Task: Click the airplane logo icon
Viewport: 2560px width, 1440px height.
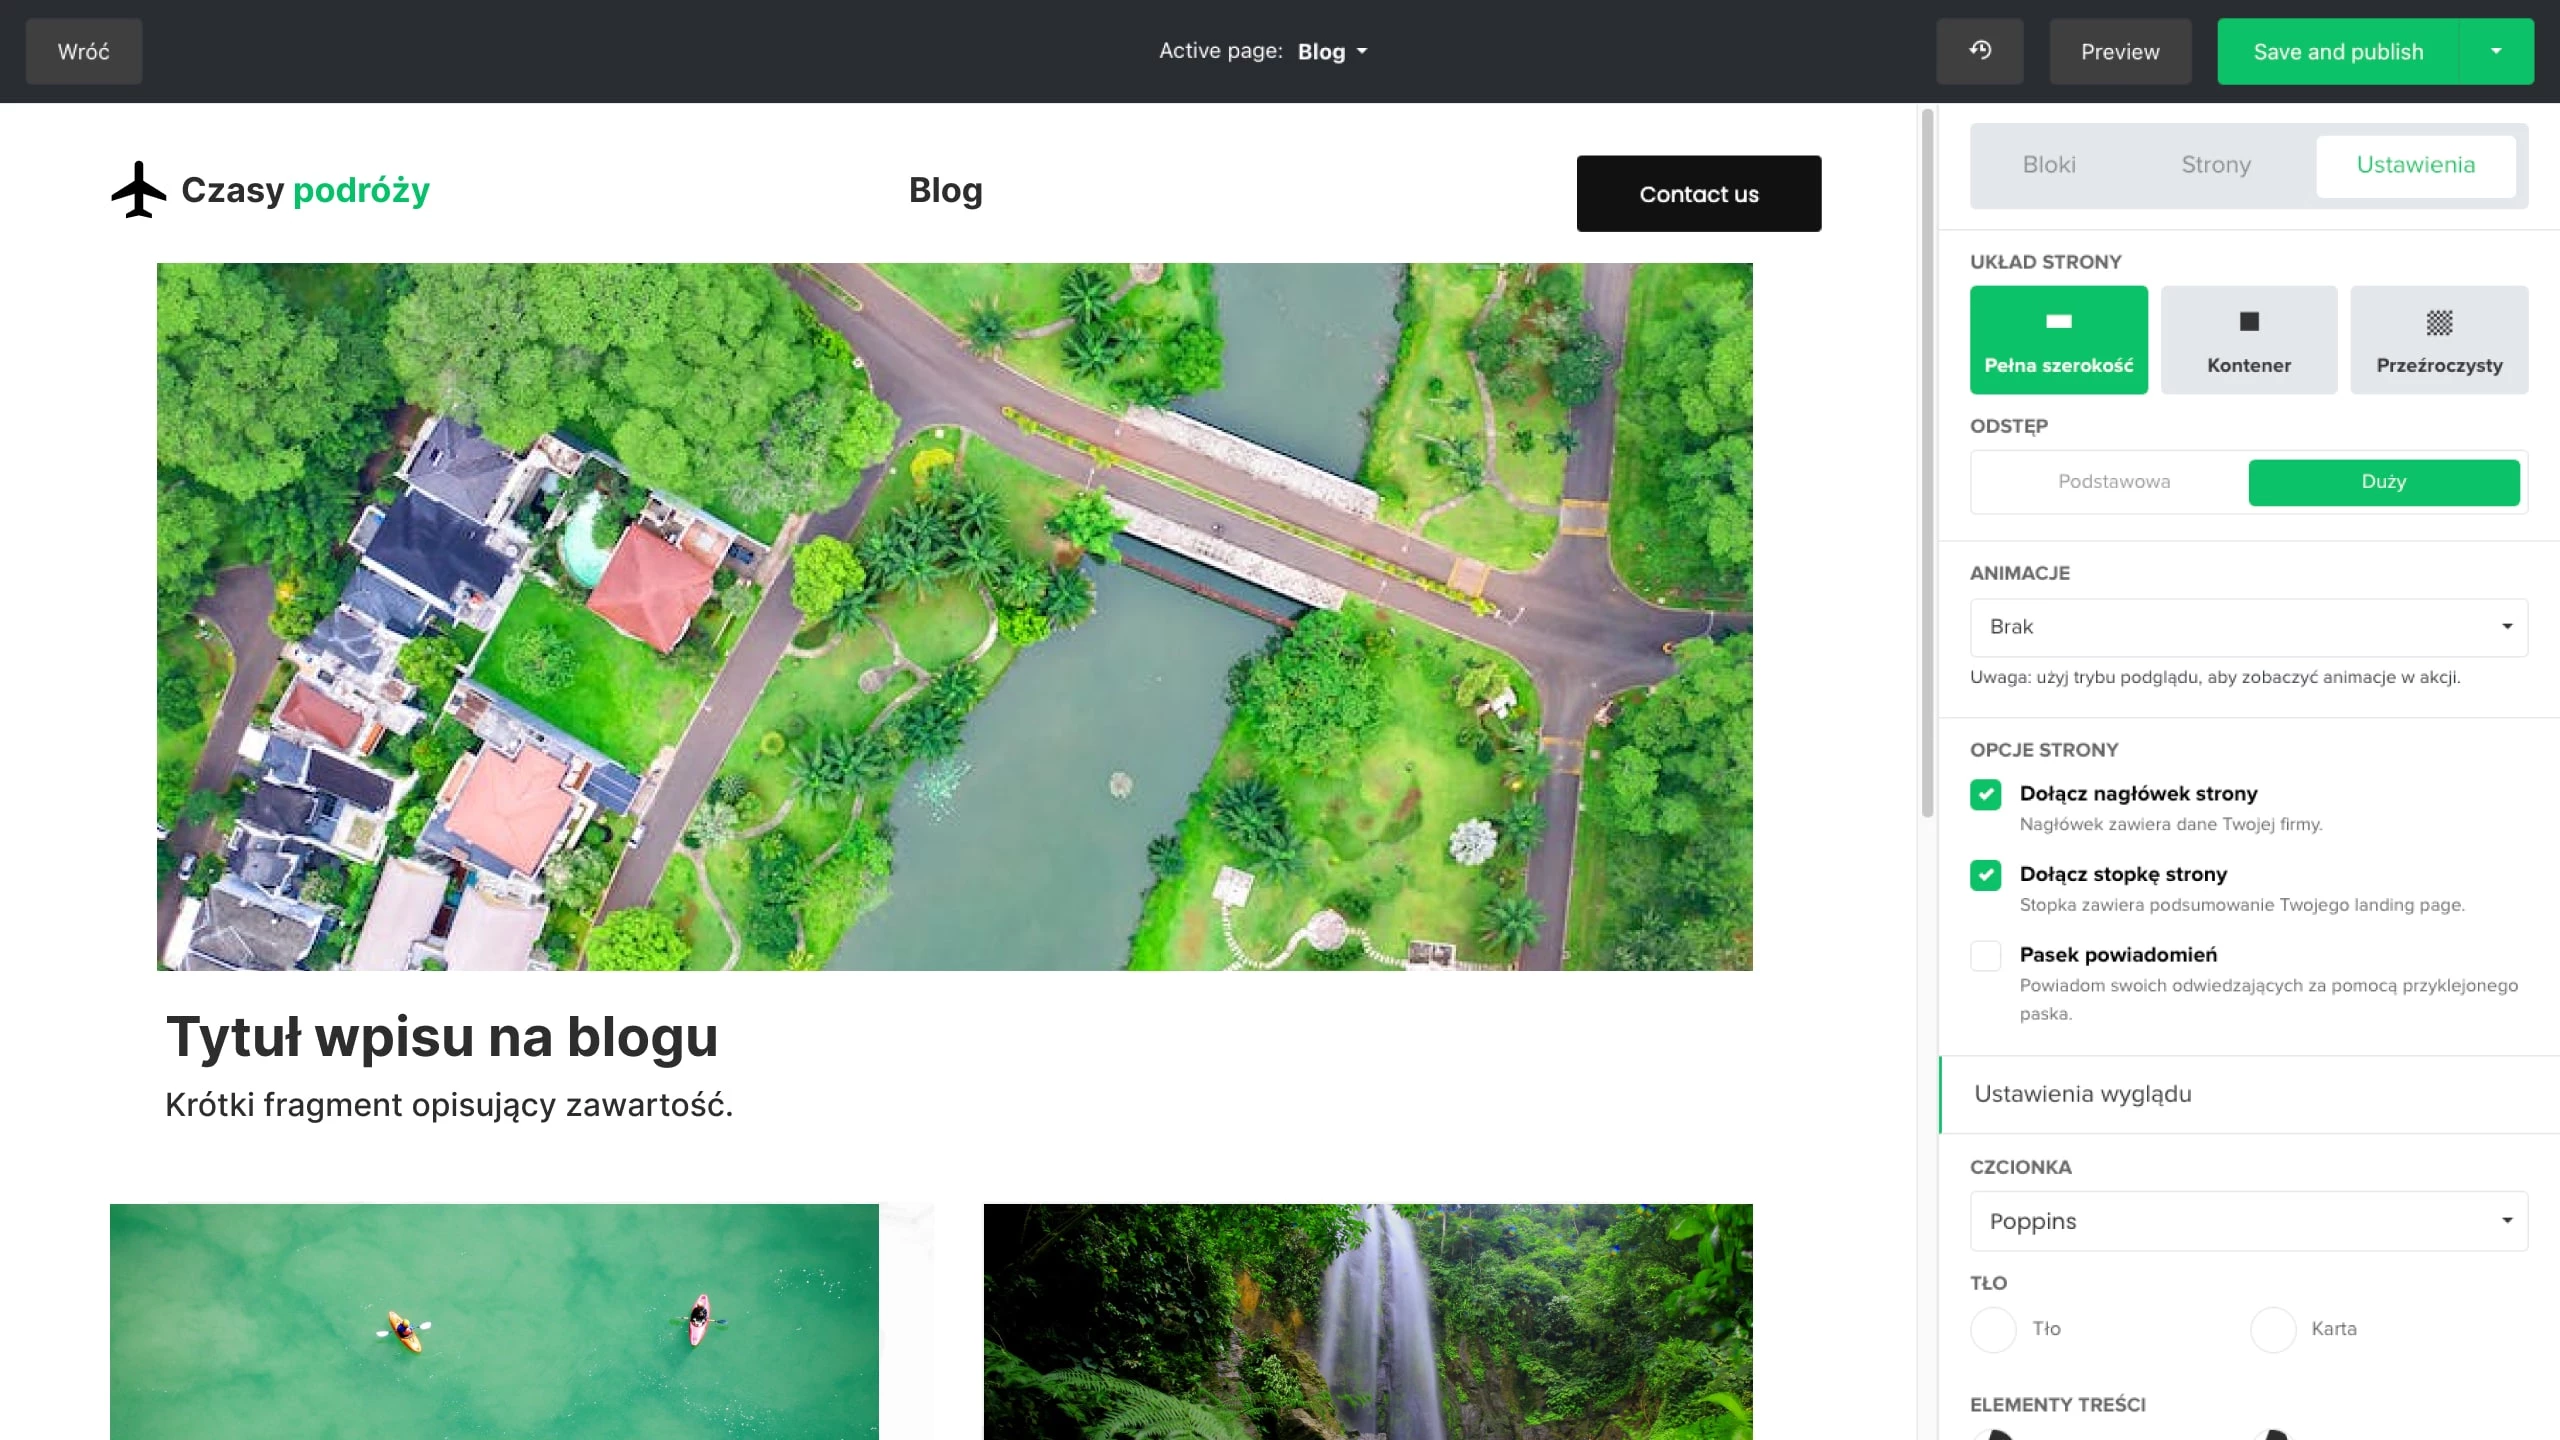Action: [x=139, y=190]
